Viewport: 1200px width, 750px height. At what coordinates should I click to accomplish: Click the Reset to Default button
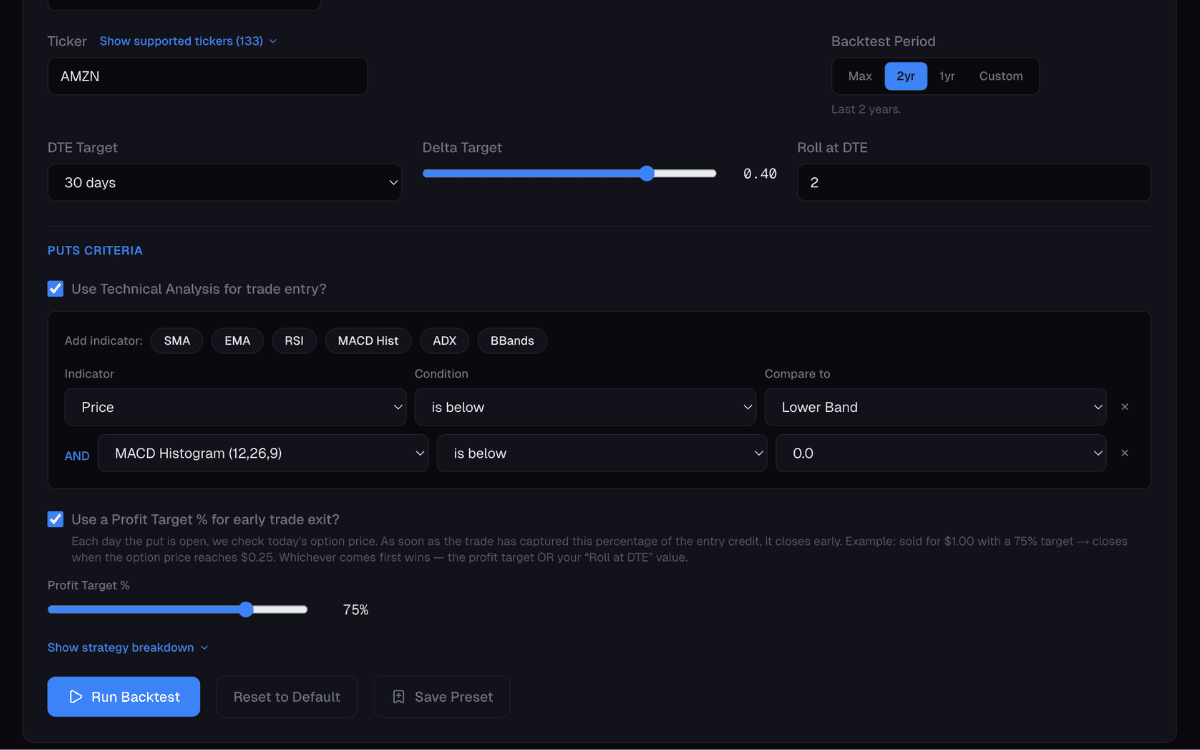pos(287,697)
